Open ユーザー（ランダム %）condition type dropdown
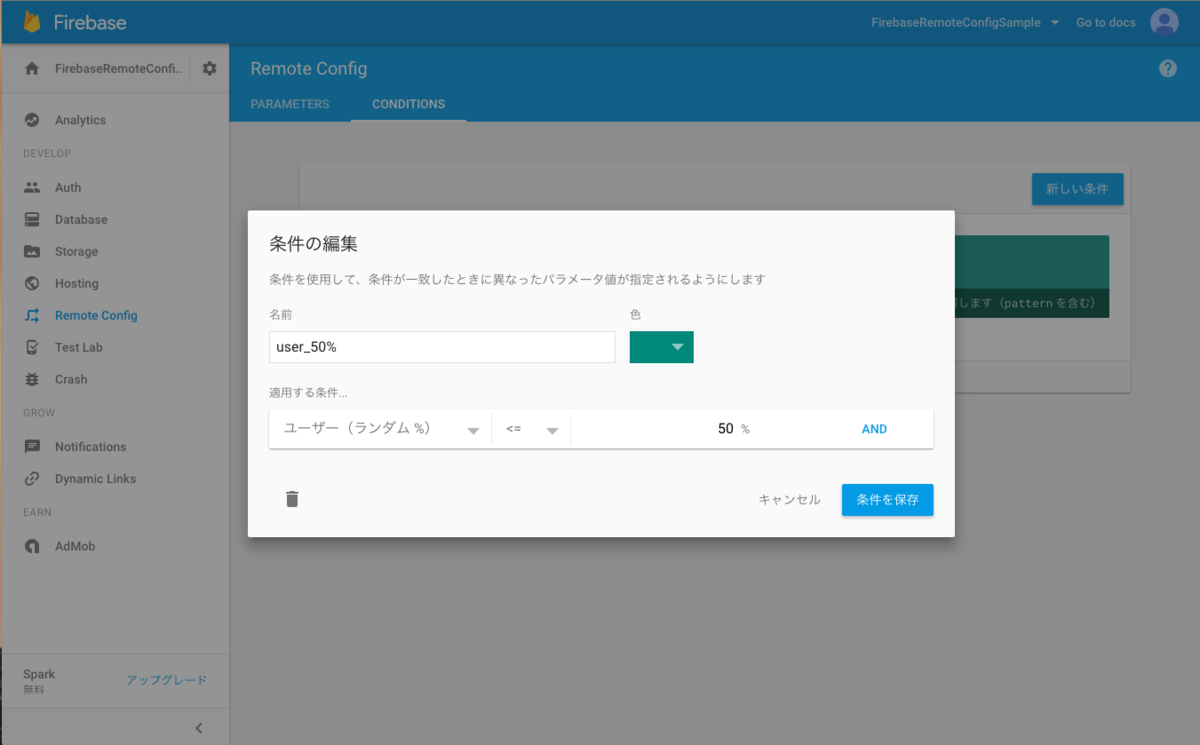The width and height of the screenshot is (1200, 745). click(380, 429)
